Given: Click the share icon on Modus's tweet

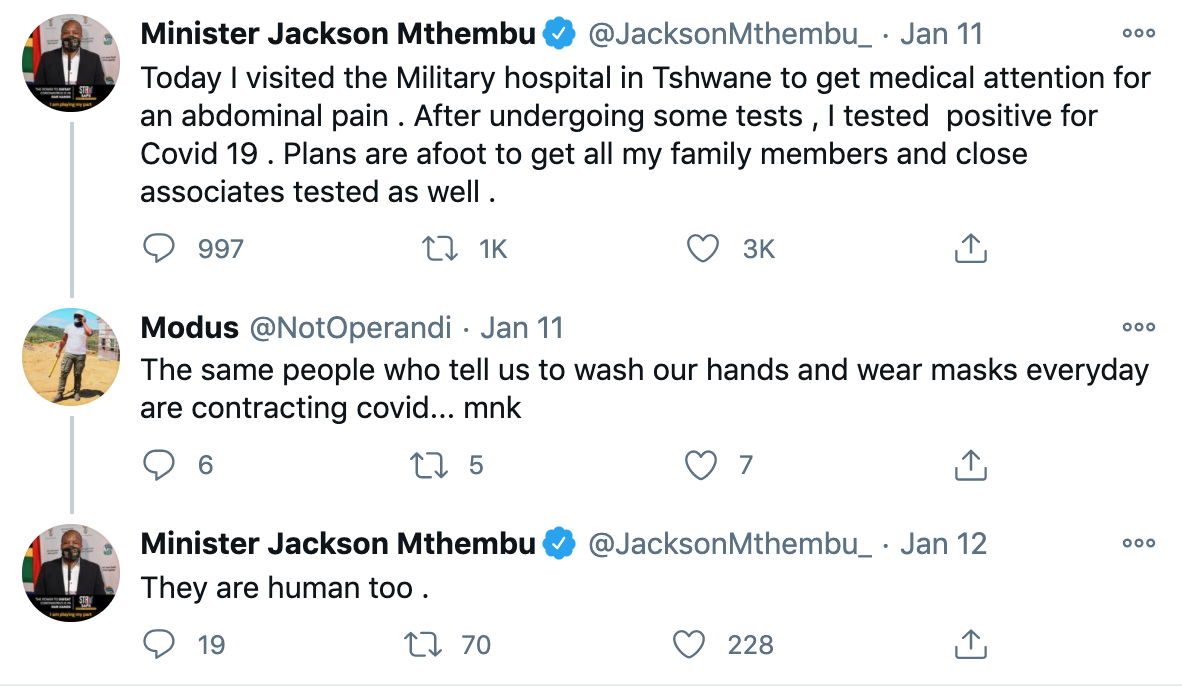Looking at the screenshot, I should pyautogui.click(x=970, y=464).
